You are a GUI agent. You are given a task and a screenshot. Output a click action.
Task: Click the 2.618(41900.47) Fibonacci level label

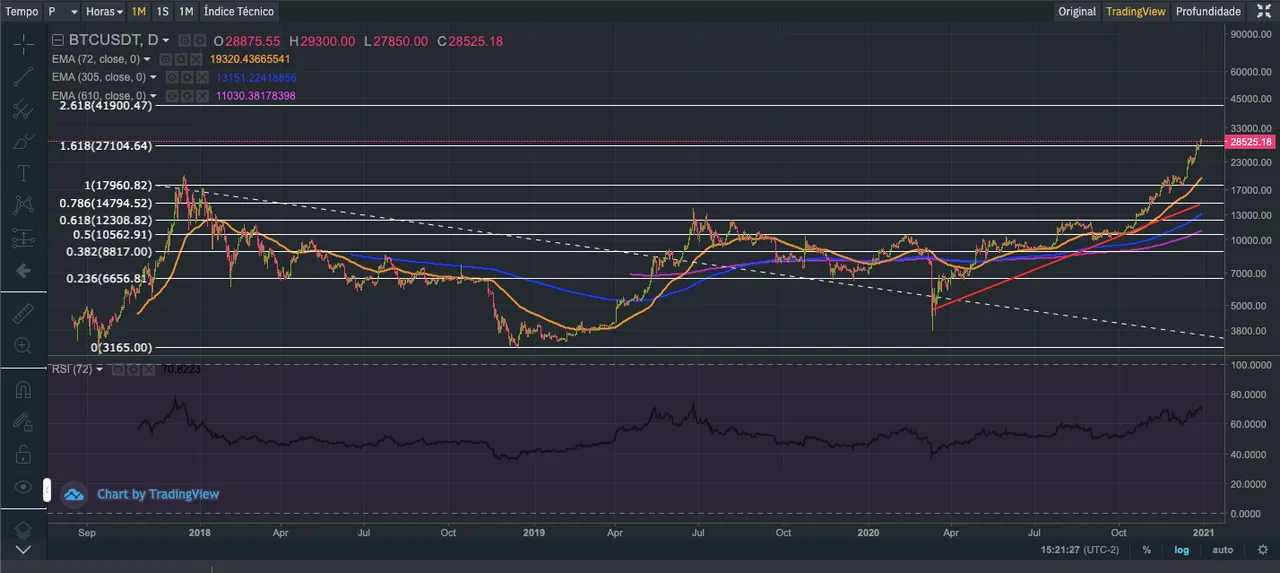[104, 105]
